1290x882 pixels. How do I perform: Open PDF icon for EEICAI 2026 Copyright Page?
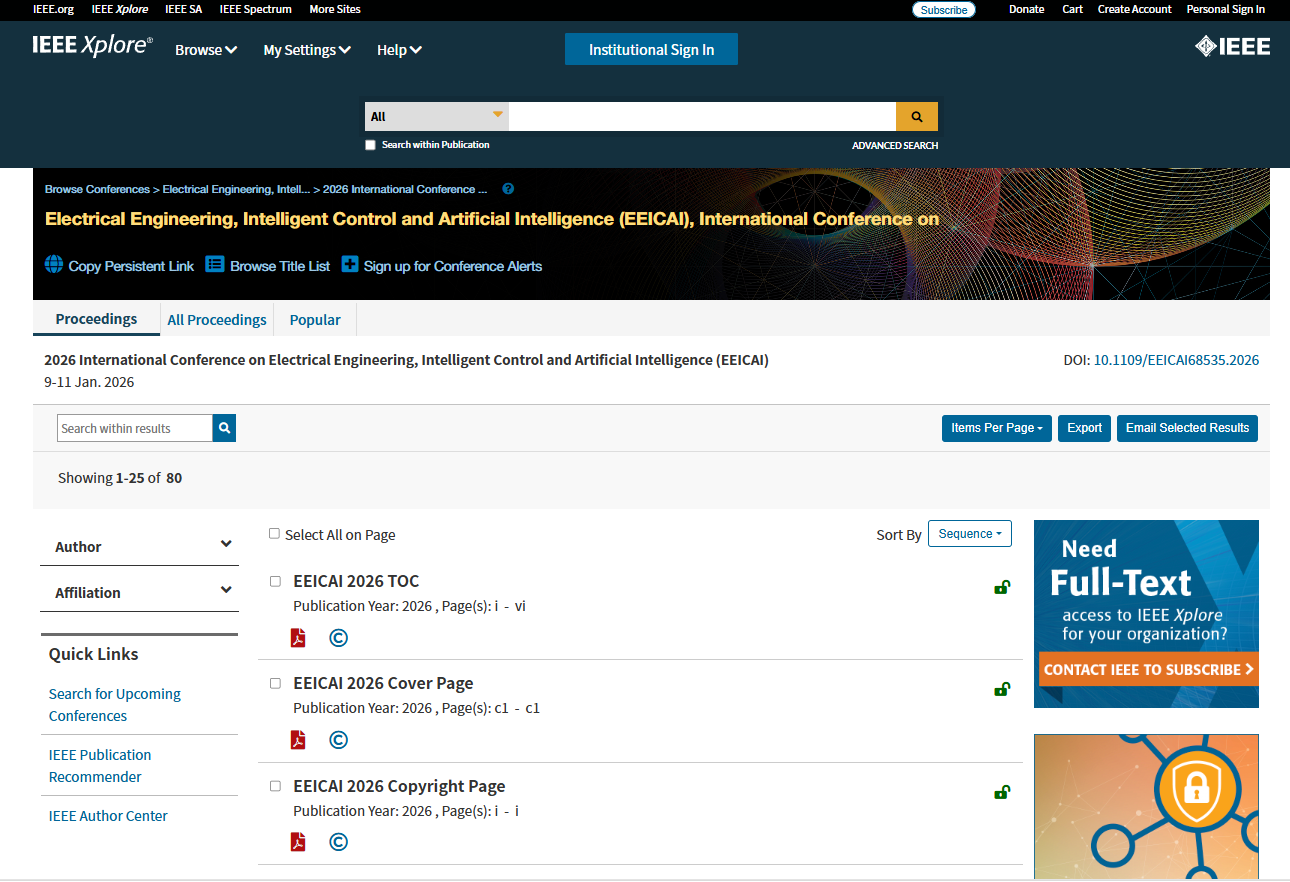pyautogui.click(x=298, y=842)
